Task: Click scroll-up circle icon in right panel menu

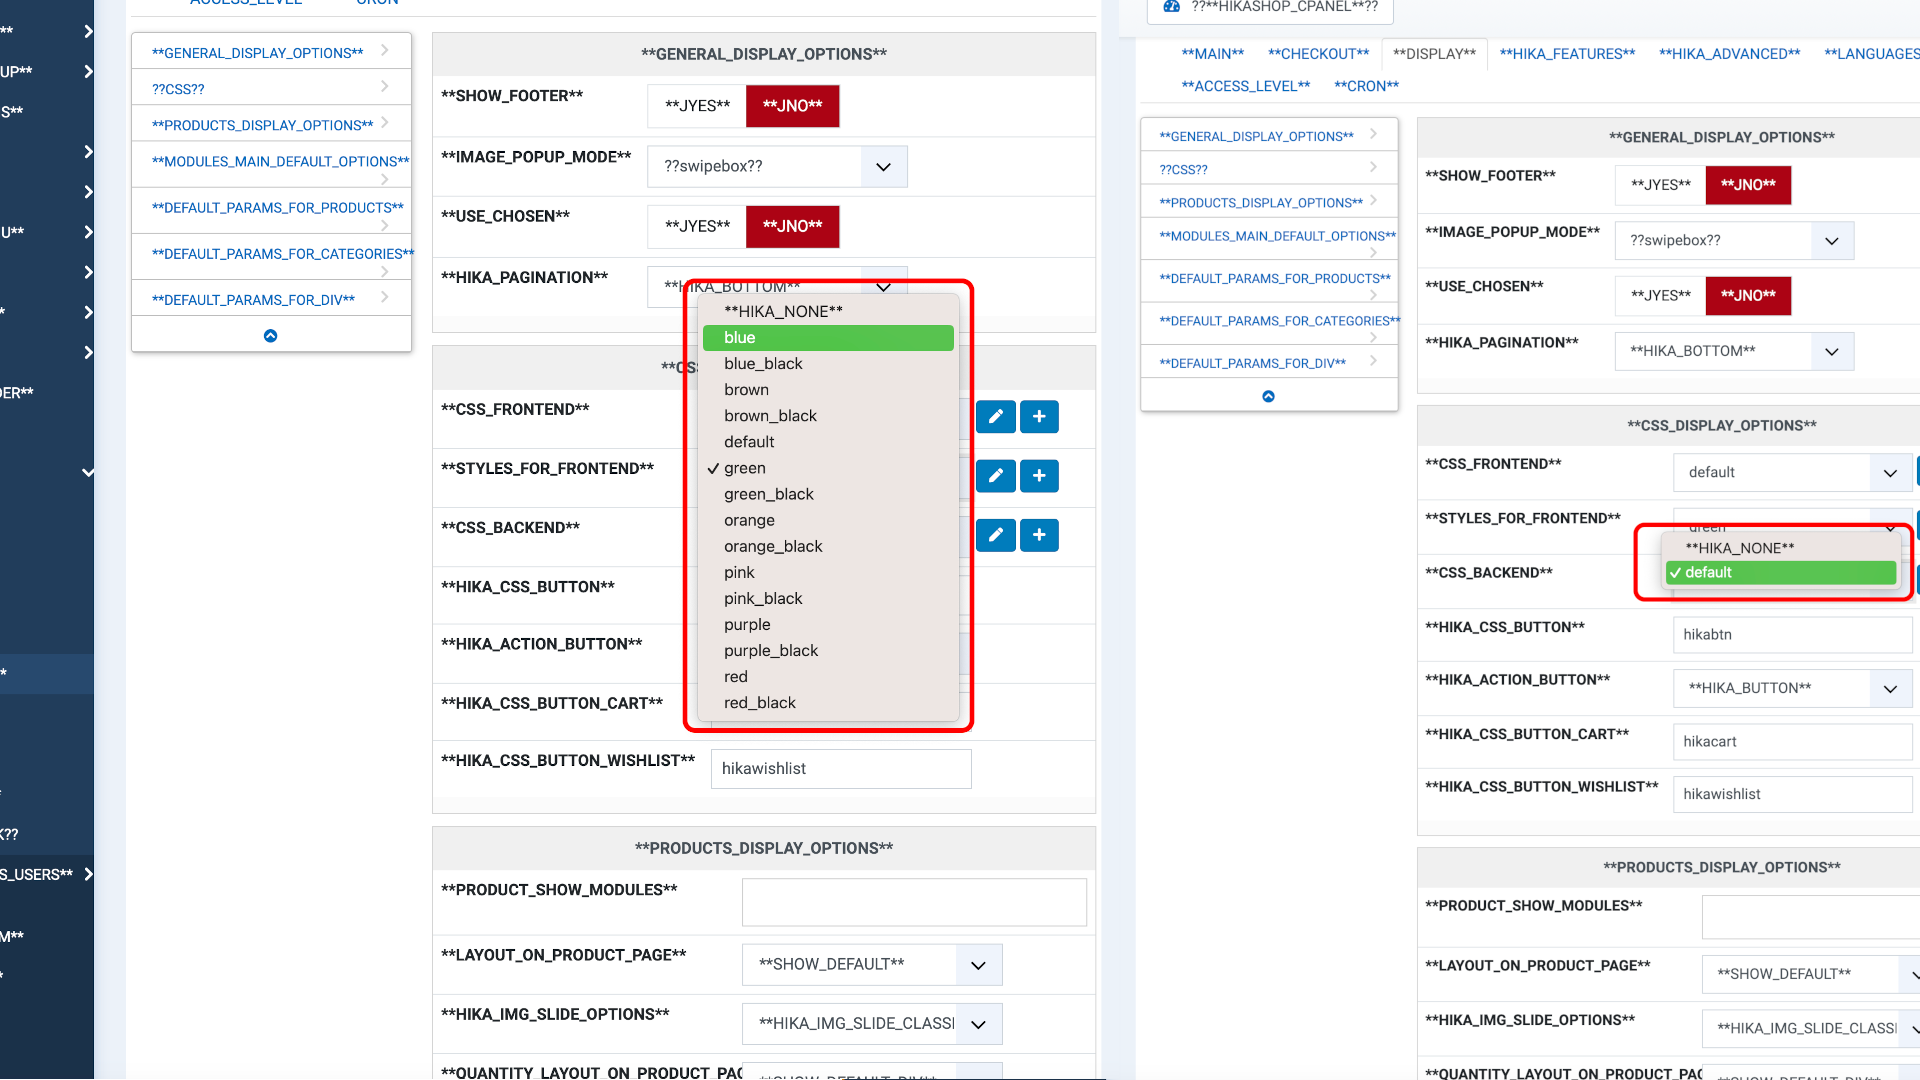Action: coord(1268,397)
